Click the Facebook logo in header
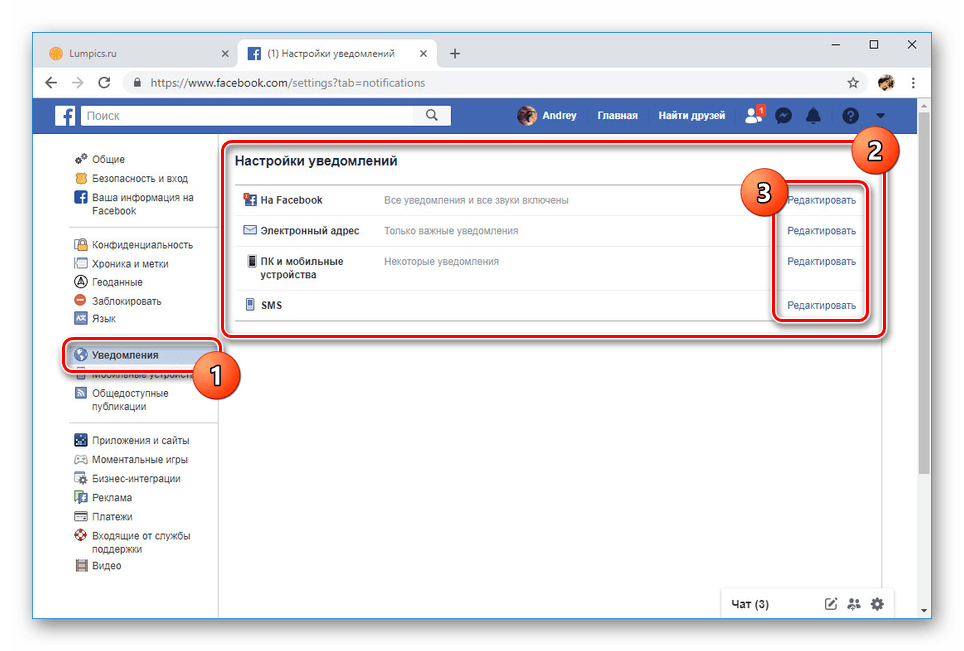 click(65, 116)
